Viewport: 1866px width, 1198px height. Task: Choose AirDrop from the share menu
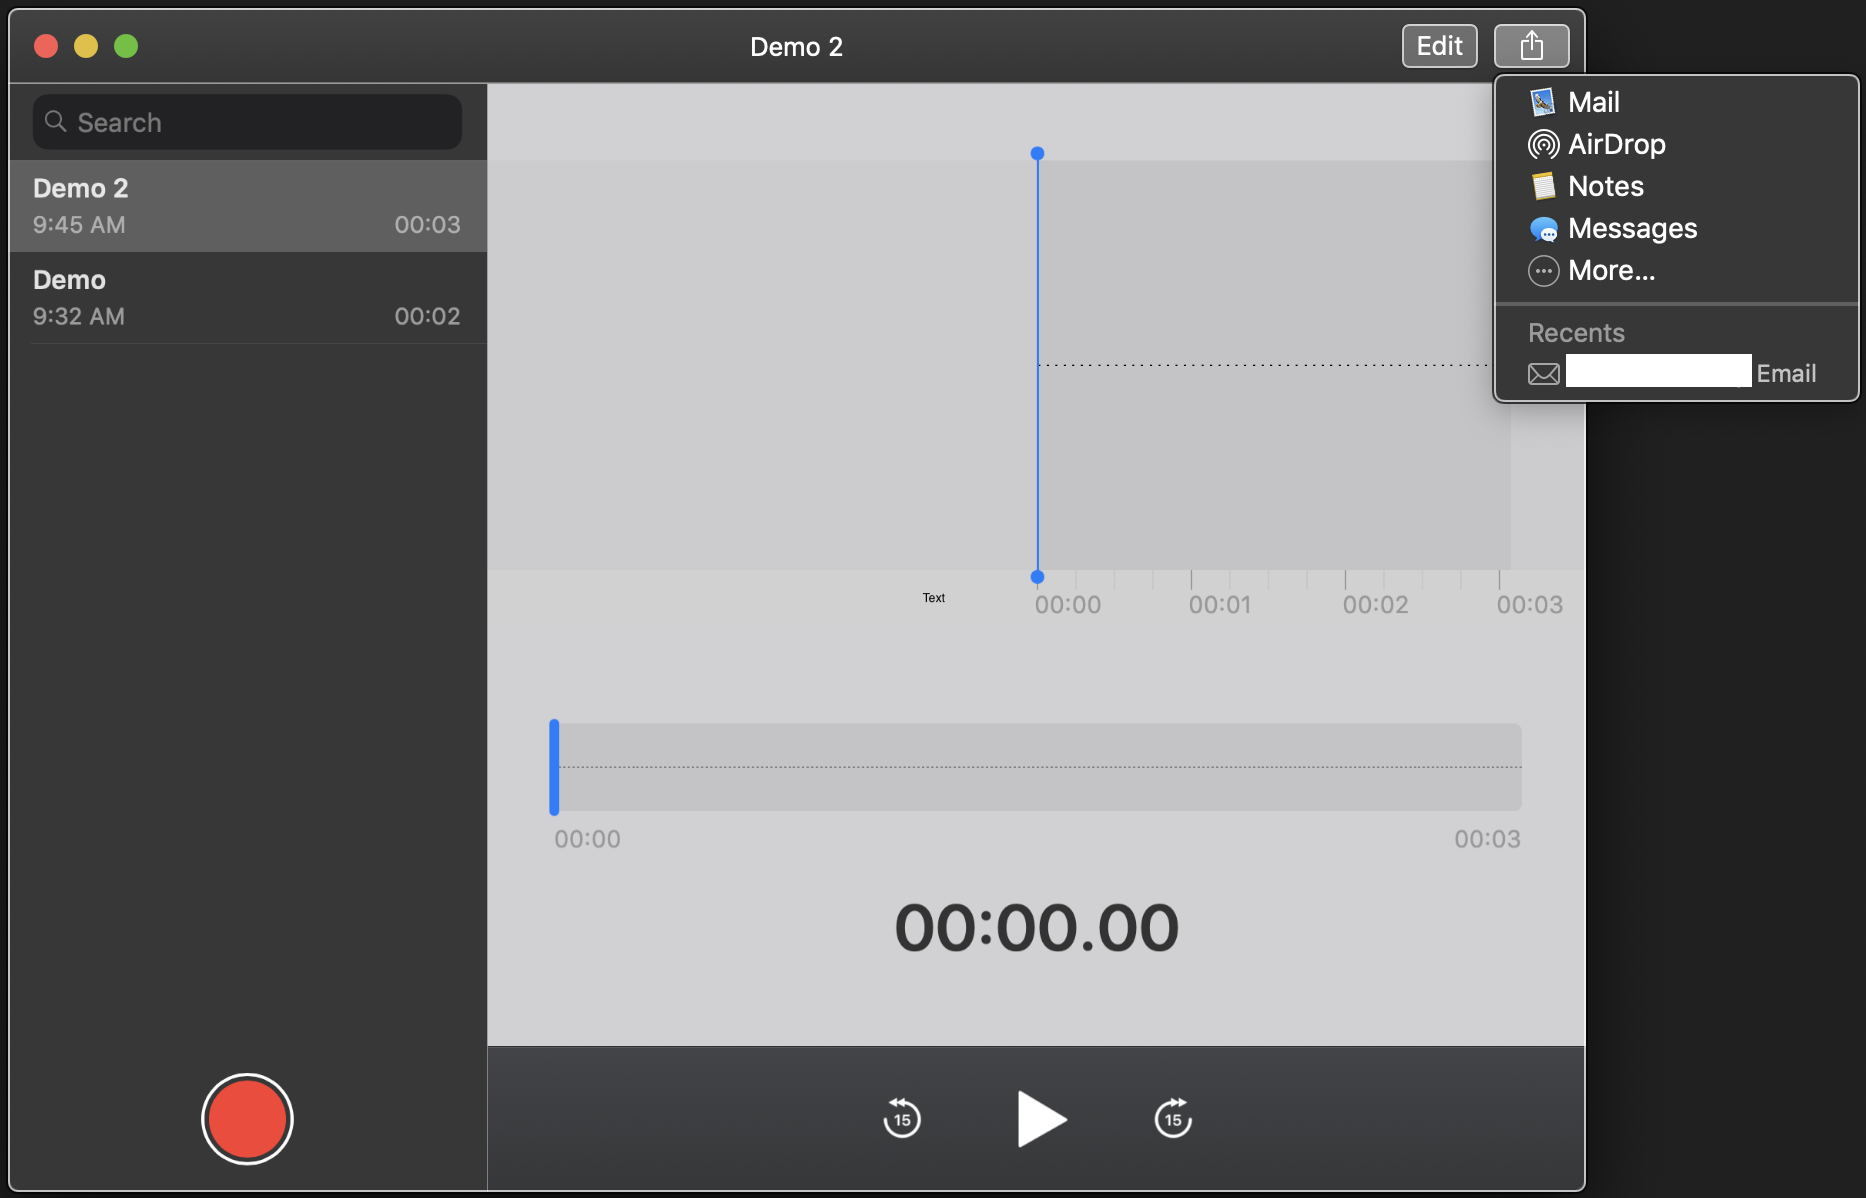click(x=1676, y=144)
